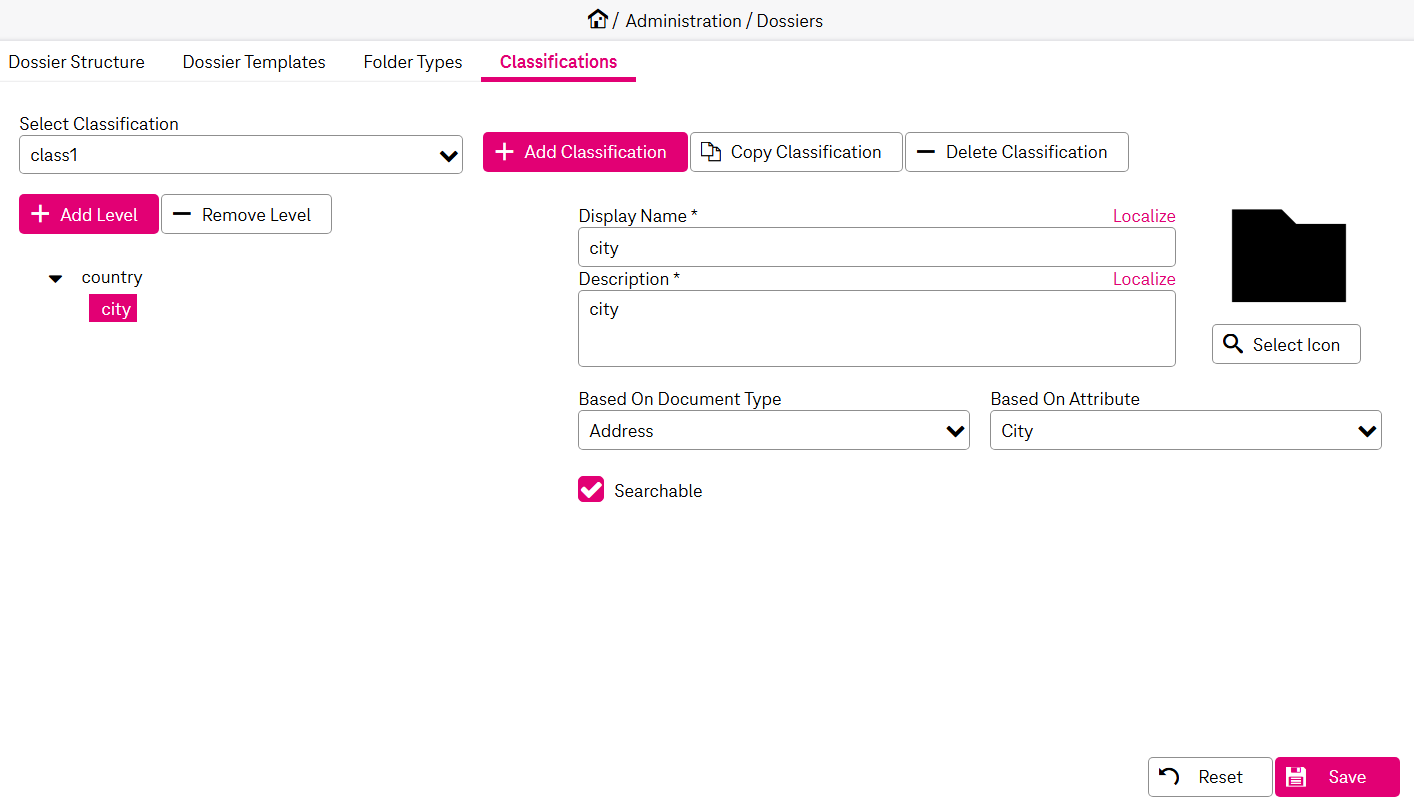The width and height of the screenshot is (1414, 809).
Task: Click the black folder icon preview
Action: pos(1288,256)
